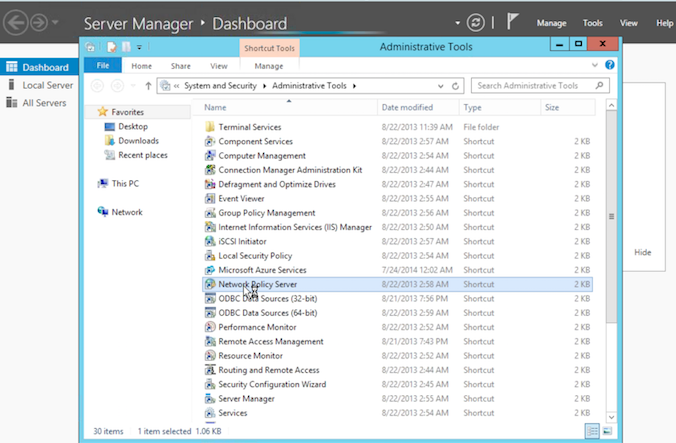Select the Computer Management shortcut icon

click(210, 155)
